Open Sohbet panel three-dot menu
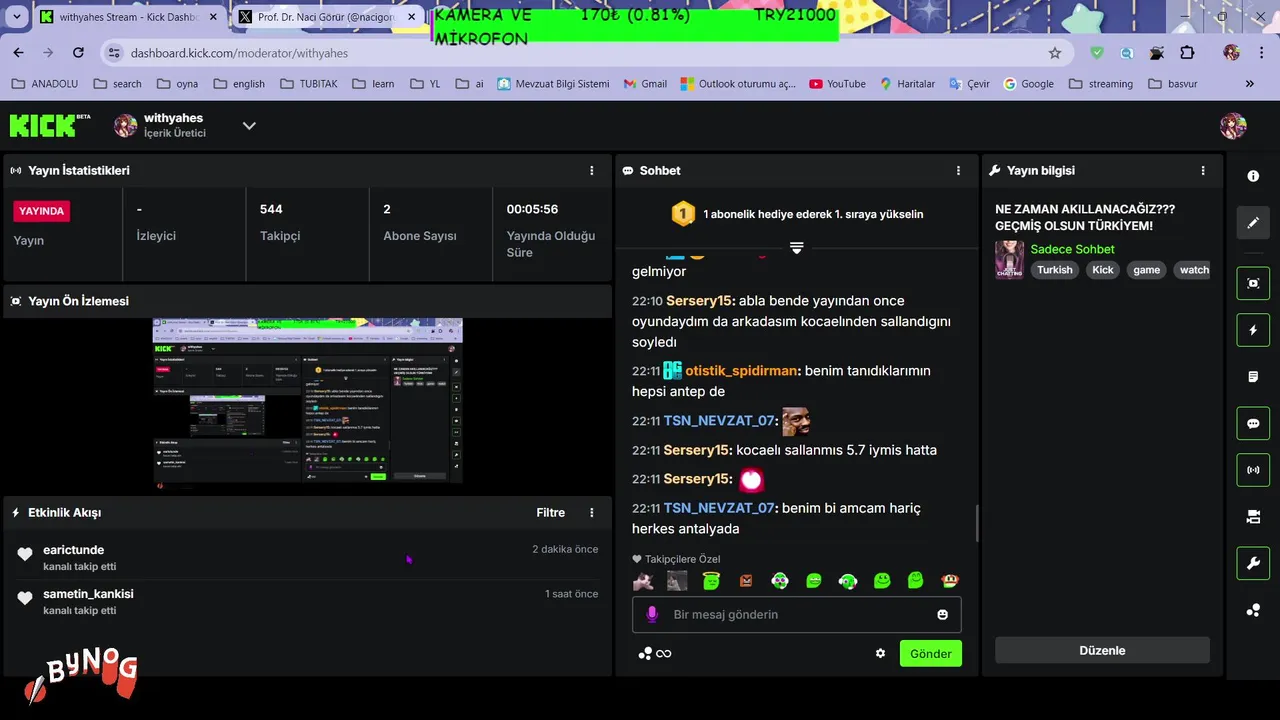The image size is (1280, 720). tap(958, 171)
